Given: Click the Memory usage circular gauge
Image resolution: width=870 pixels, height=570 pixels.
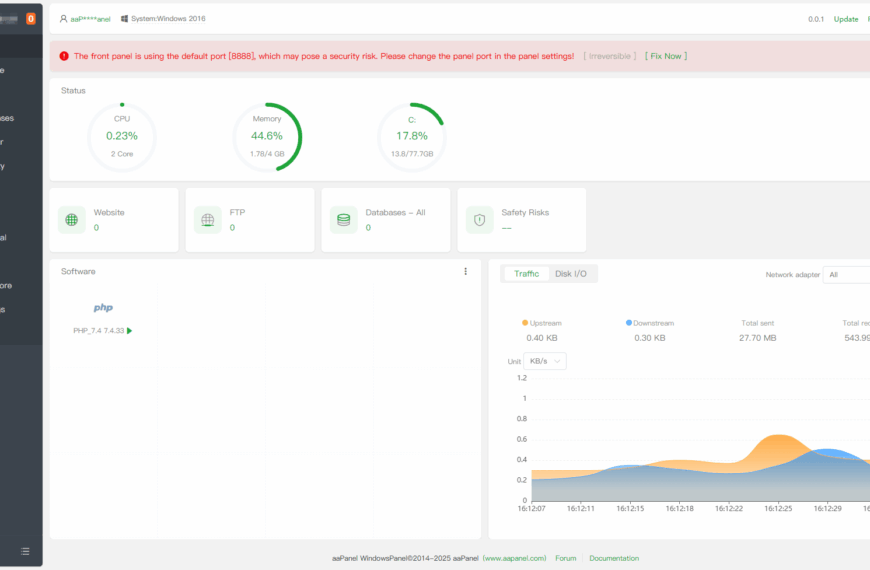Looking at the screenshot, I should [267, 136].
